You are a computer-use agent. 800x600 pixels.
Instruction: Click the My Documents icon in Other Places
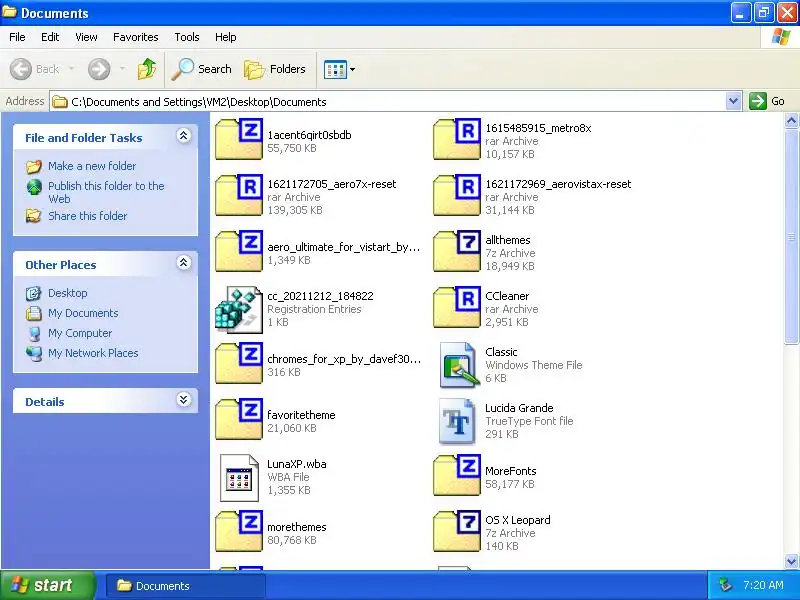point(34,313)
